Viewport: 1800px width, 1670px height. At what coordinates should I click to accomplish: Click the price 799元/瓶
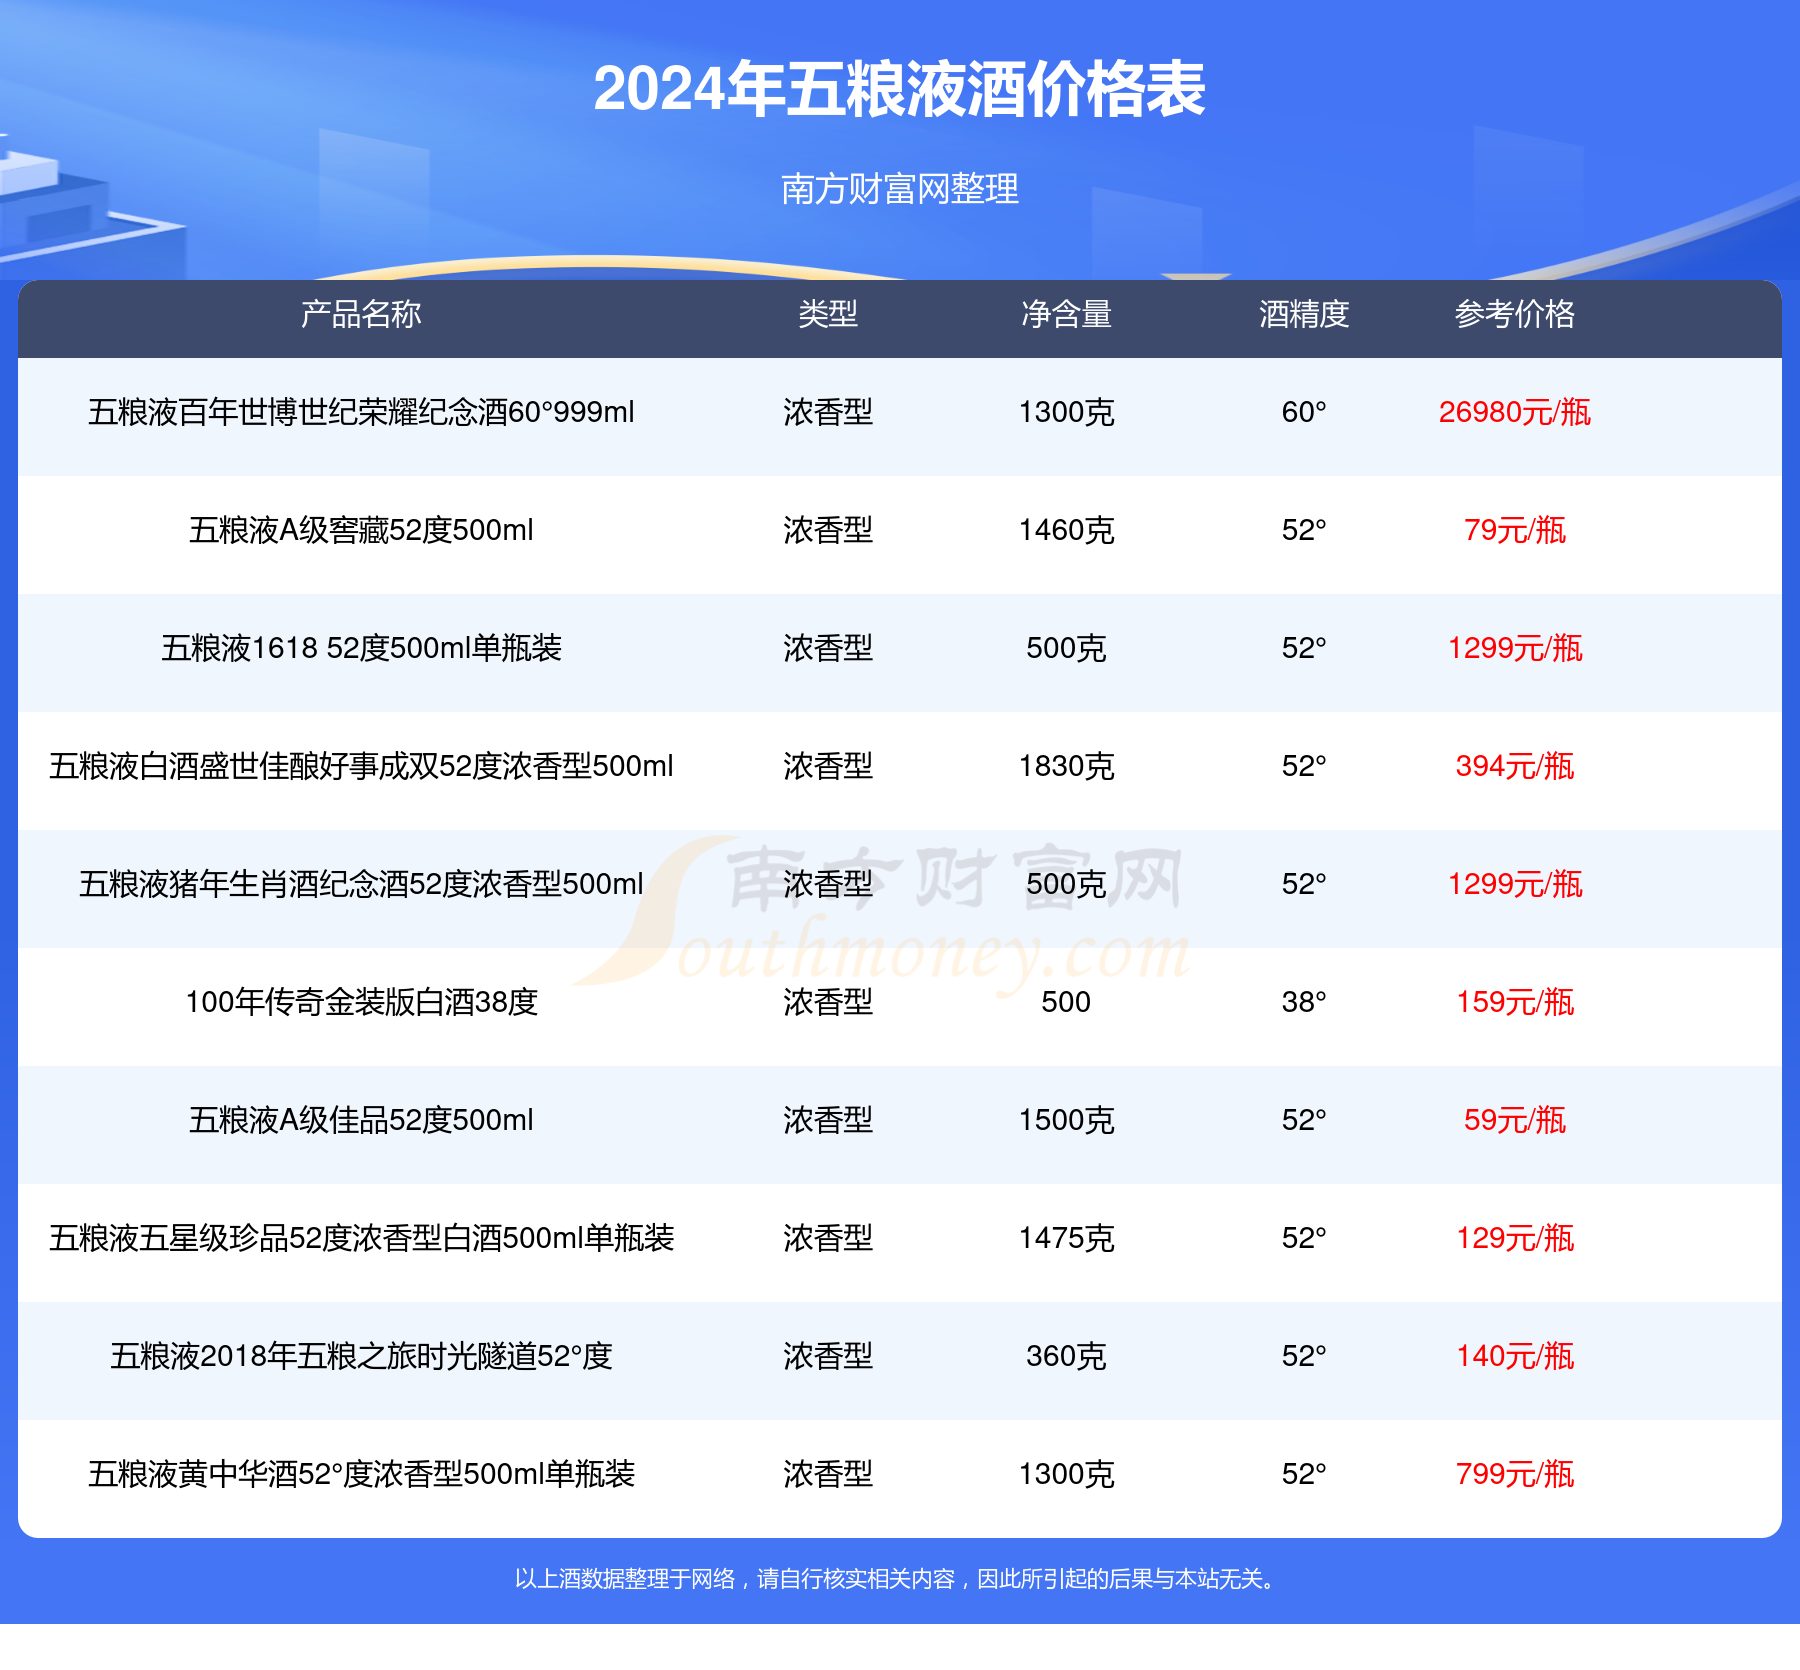tap(1515, 1474)
